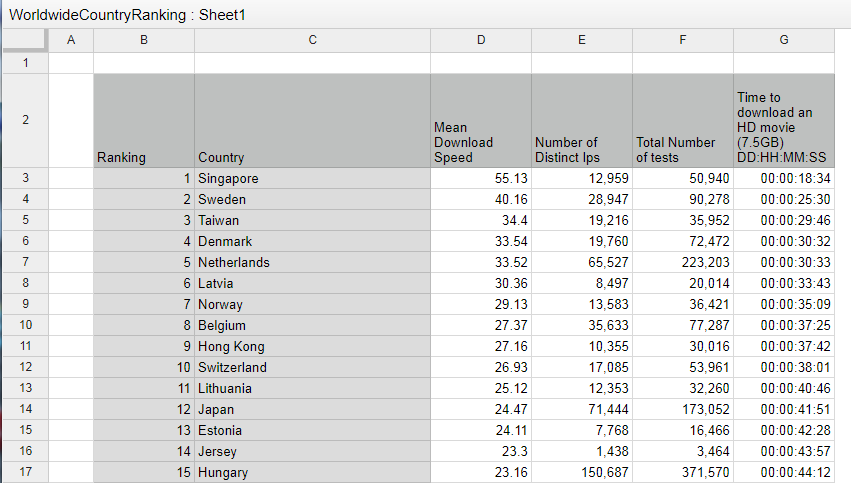Click download time 00:00:33:43

coord(784,283)
